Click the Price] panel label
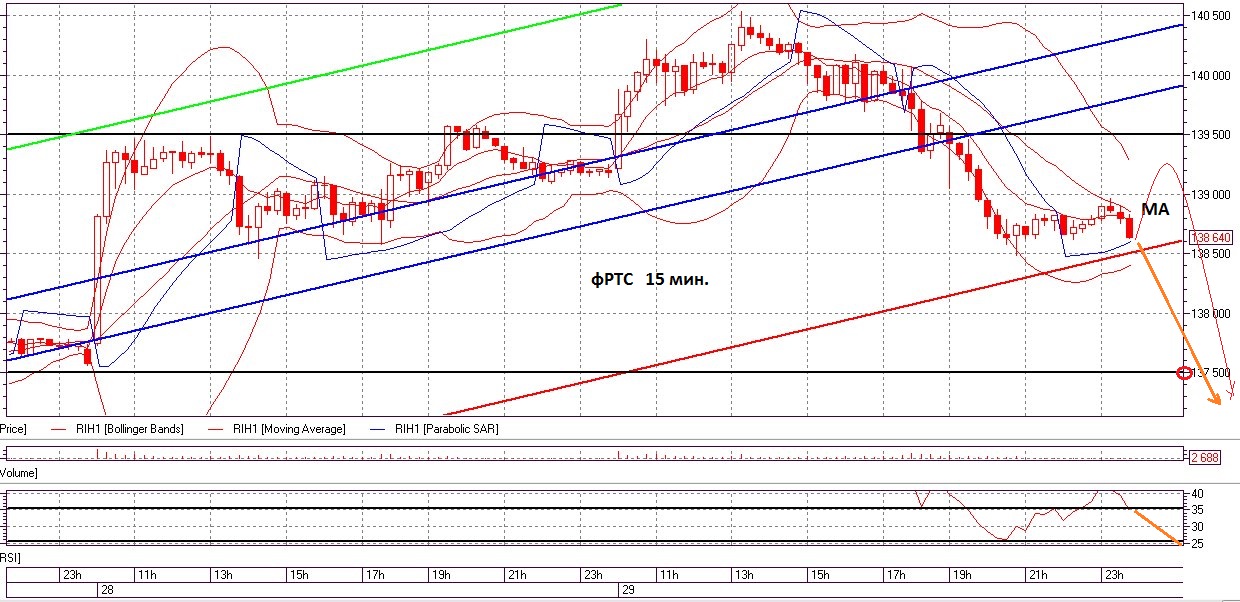1240x602 pixels. tap(13, 429)
